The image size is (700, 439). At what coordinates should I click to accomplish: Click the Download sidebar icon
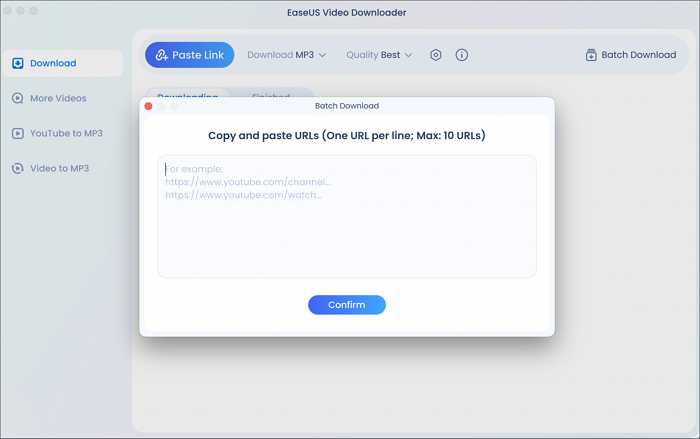(18, 63)
